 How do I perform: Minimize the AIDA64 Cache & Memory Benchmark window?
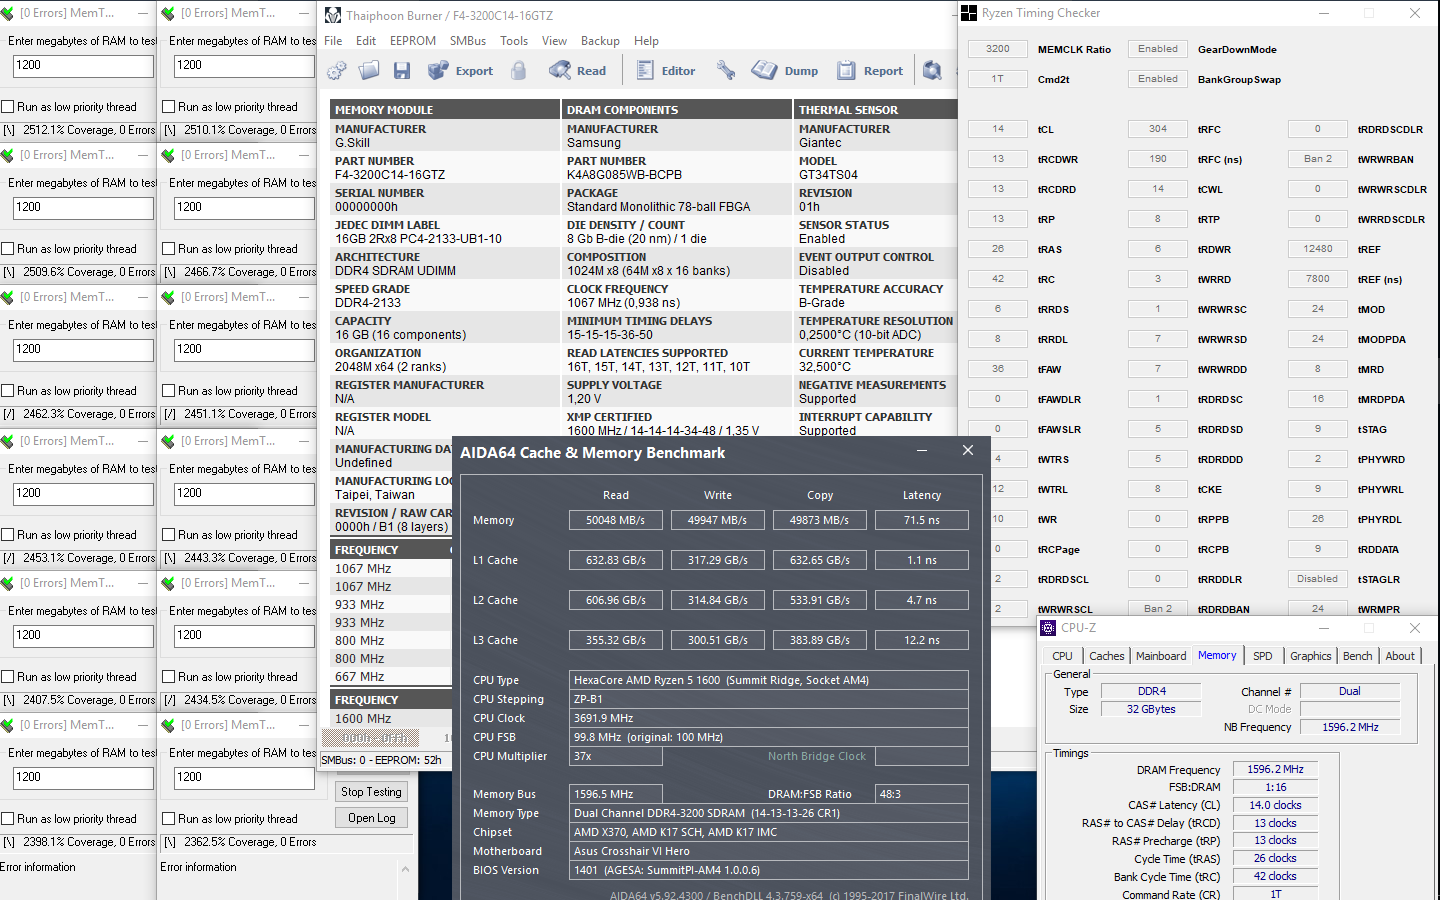tap(921, 452)
